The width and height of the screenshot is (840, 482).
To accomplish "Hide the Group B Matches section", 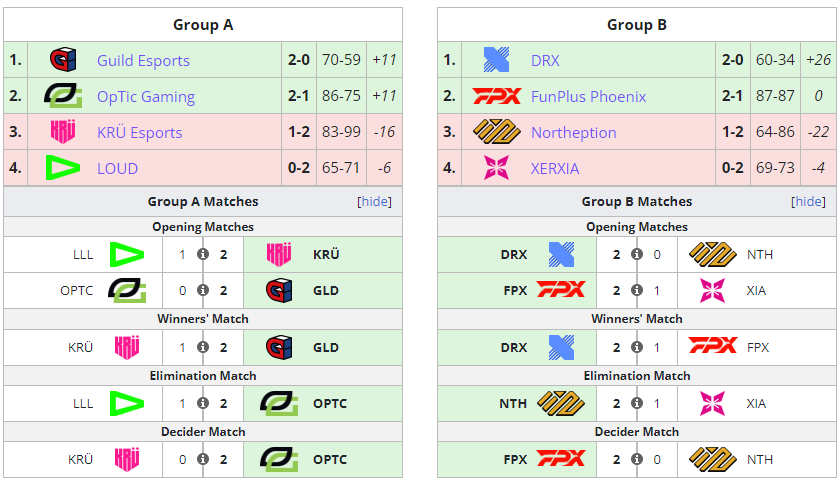I will click(808, 201).
